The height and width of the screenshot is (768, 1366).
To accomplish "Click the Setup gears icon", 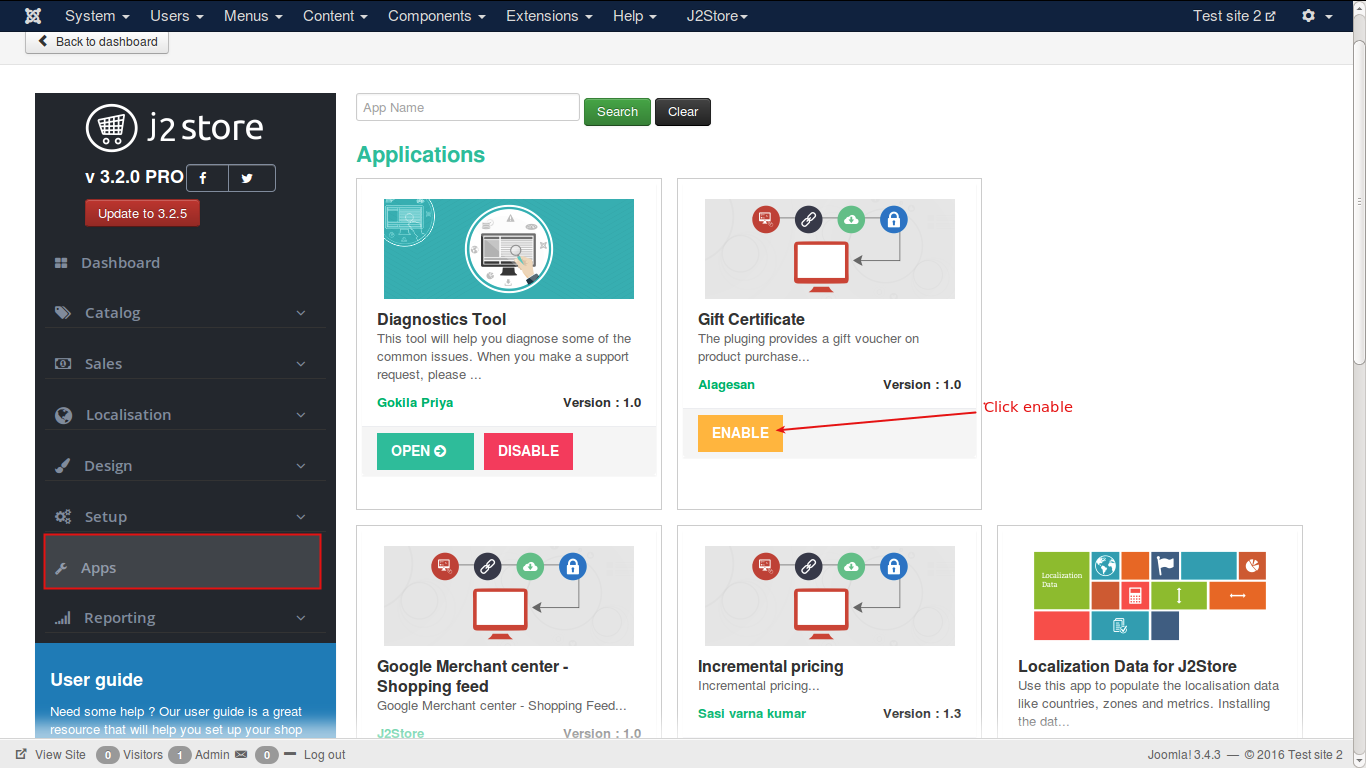I will click(x=63, y=517).
